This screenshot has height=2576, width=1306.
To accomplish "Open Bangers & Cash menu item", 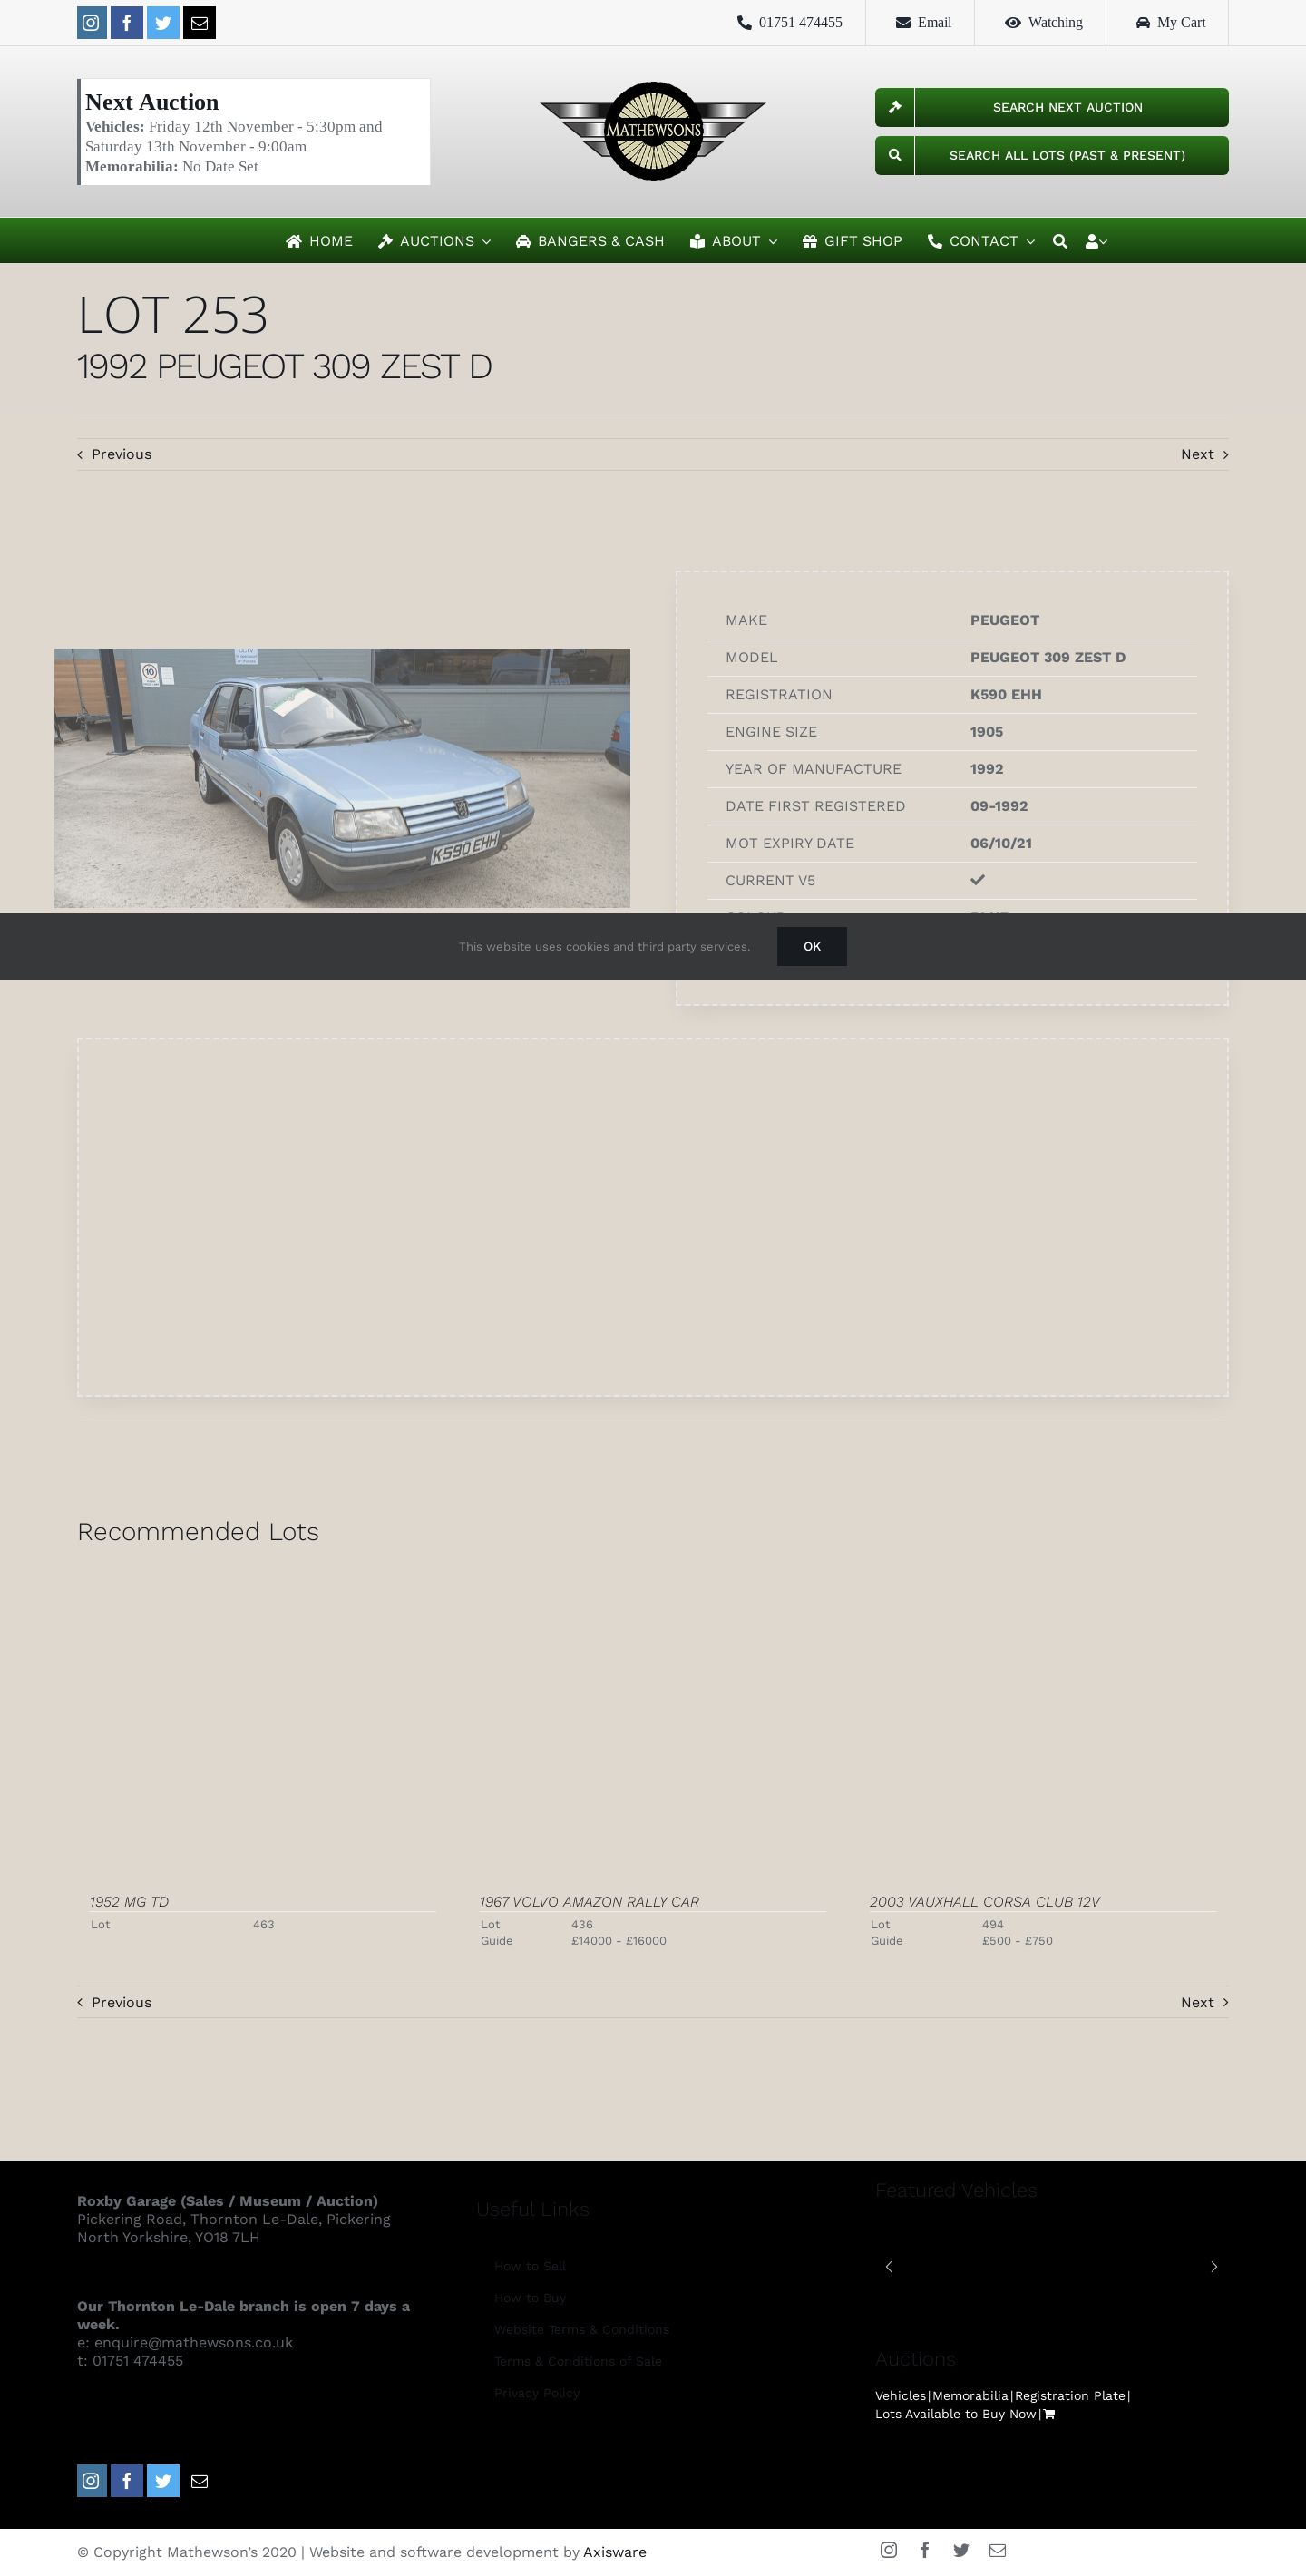I will click(x=590, y=241).
